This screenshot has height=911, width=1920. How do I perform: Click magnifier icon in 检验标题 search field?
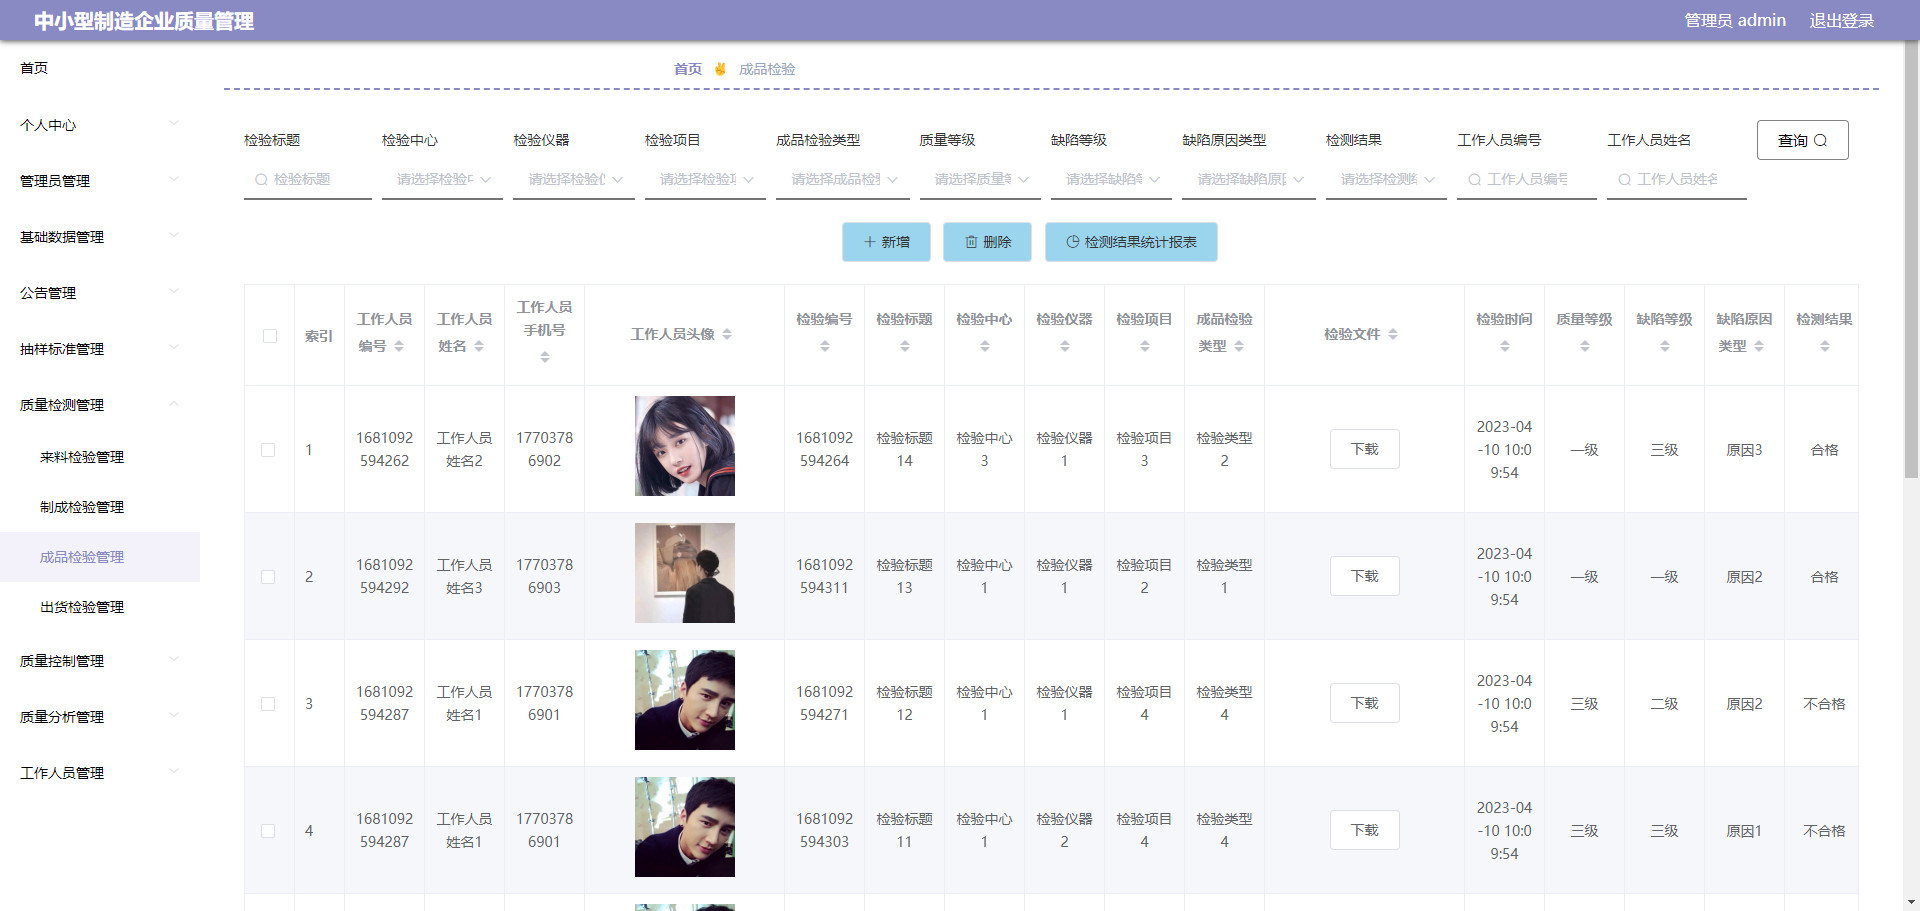(x=261, y=180)
